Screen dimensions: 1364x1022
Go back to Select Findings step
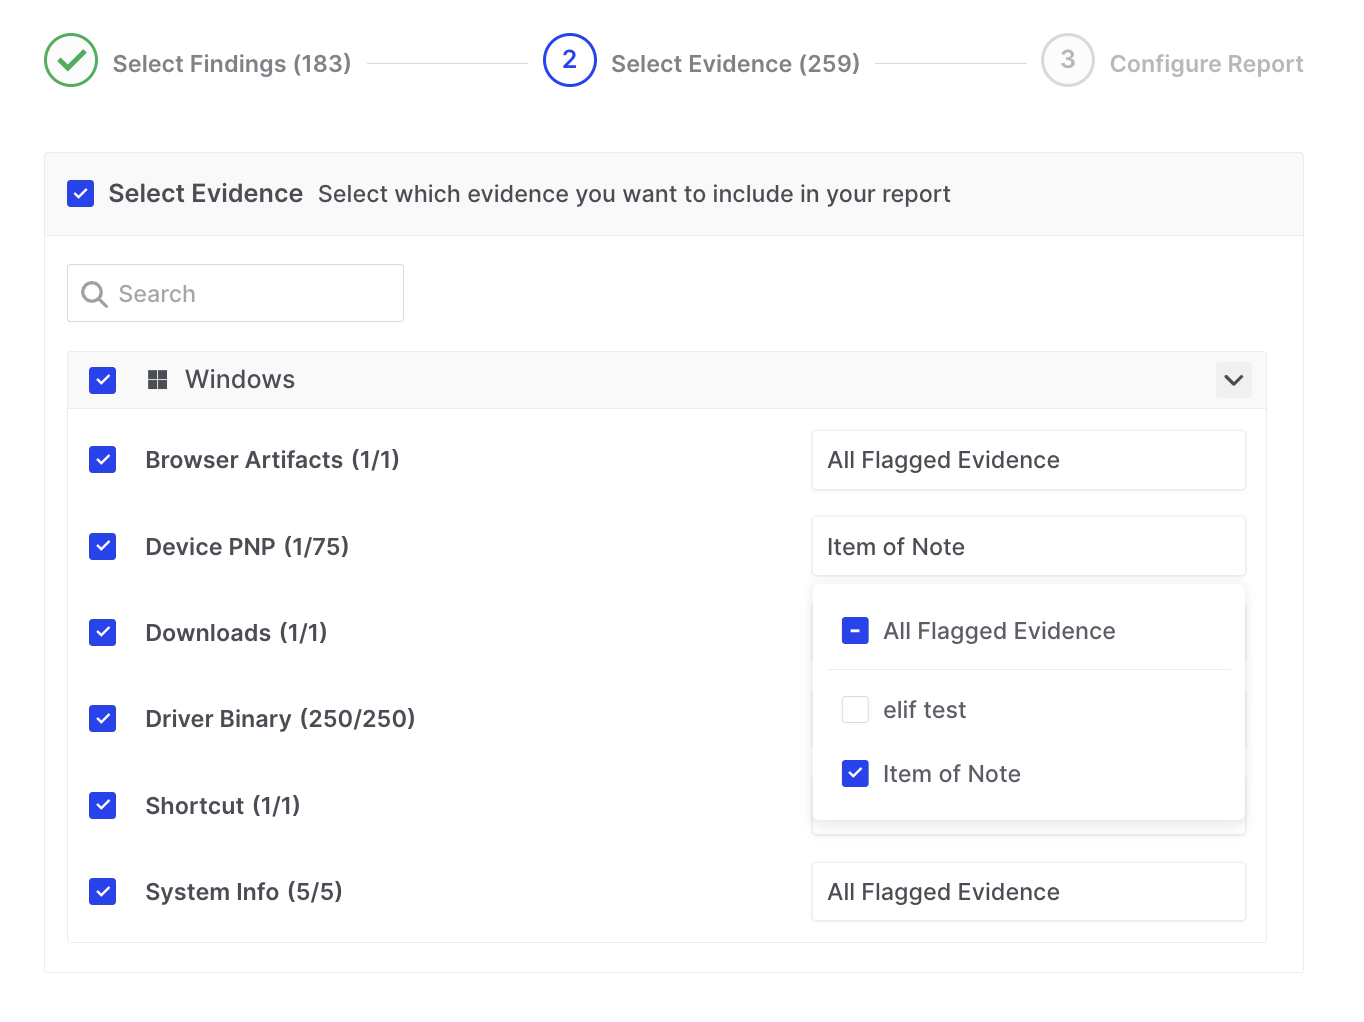231,64
